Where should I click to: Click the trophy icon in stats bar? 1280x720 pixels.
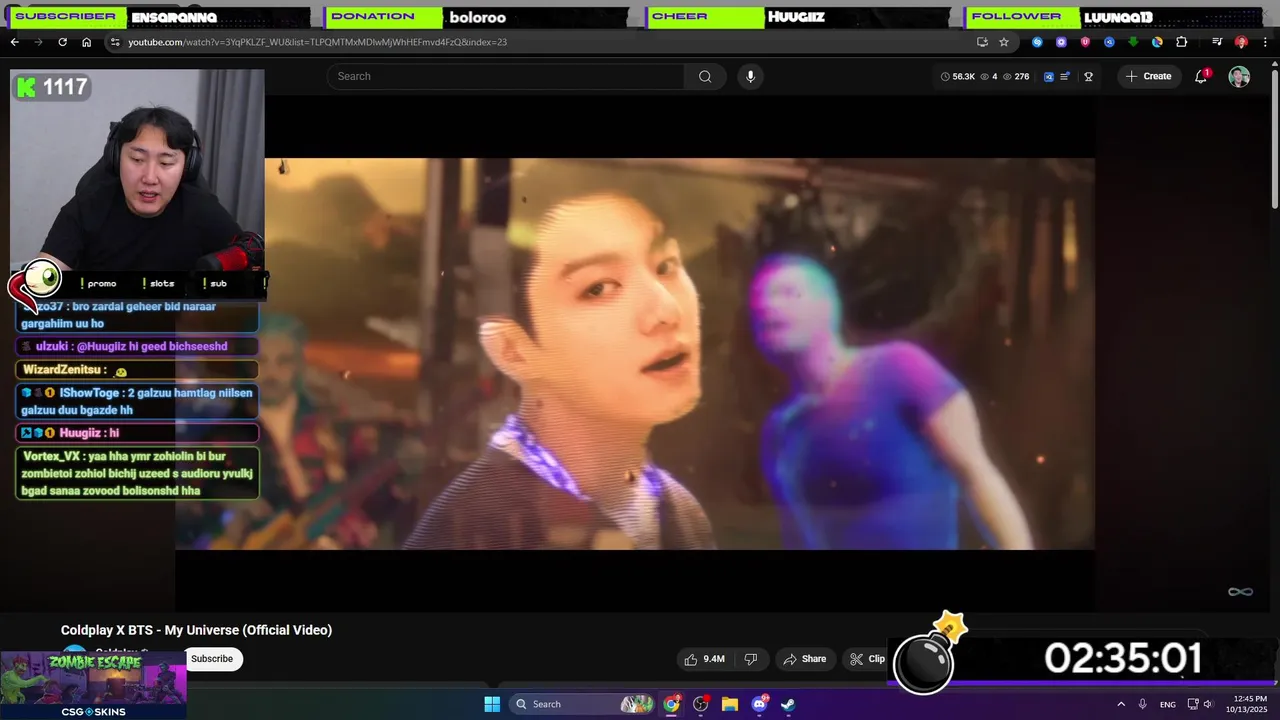(x=1089, y=76)
